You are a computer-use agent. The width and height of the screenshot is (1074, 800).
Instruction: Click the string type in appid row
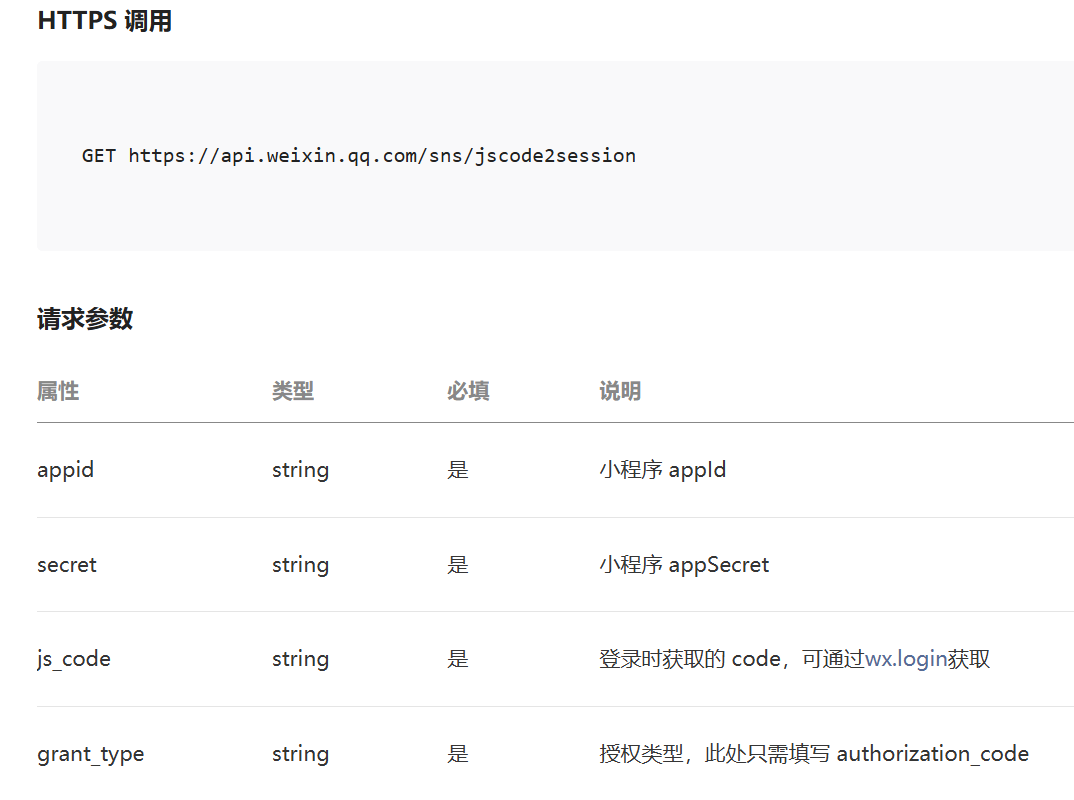click(x=300, y=469)
